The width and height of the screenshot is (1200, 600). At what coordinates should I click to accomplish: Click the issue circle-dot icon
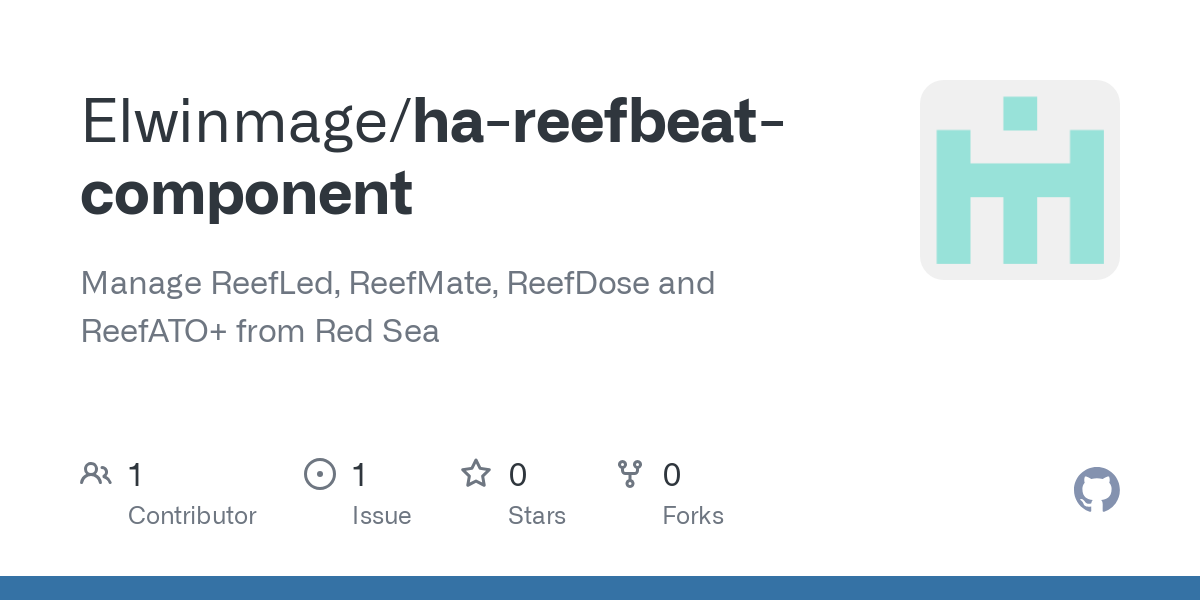pyautogui.click(x=320, y=474)
